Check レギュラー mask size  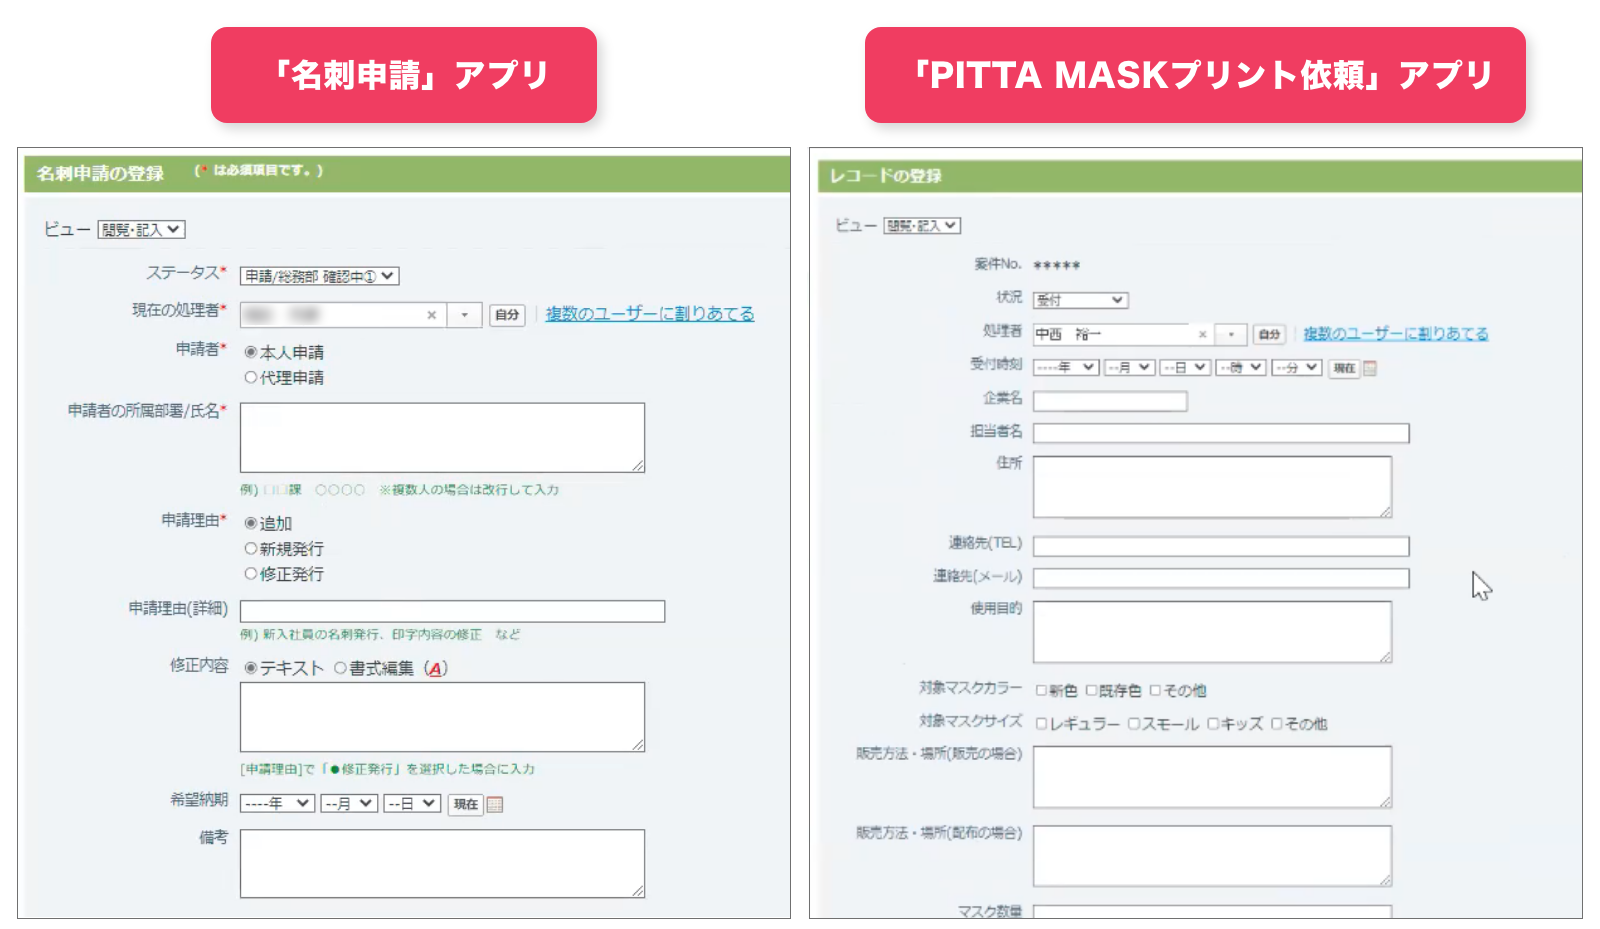[1041, 724]
